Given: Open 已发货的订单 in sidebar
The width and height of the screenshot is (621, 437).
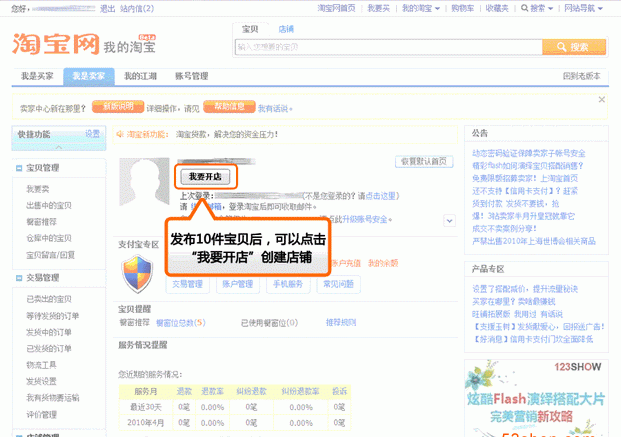Looking at the screenshot, I should pos(49,349).
